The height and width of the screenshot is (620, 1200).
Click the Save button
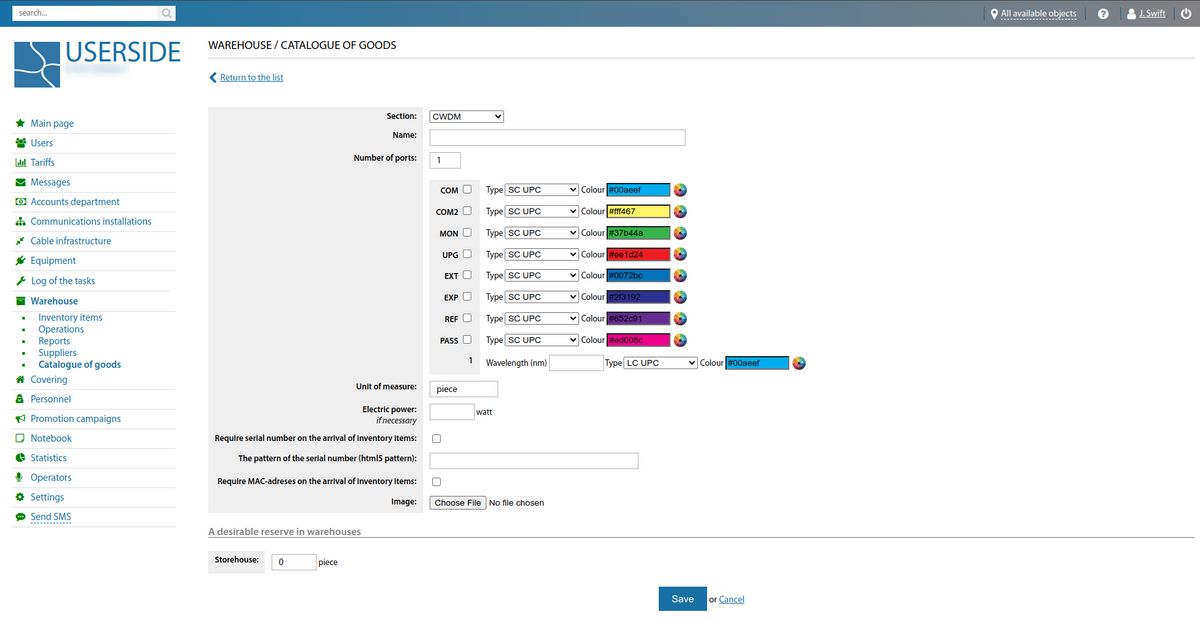(x=682, y=599)
